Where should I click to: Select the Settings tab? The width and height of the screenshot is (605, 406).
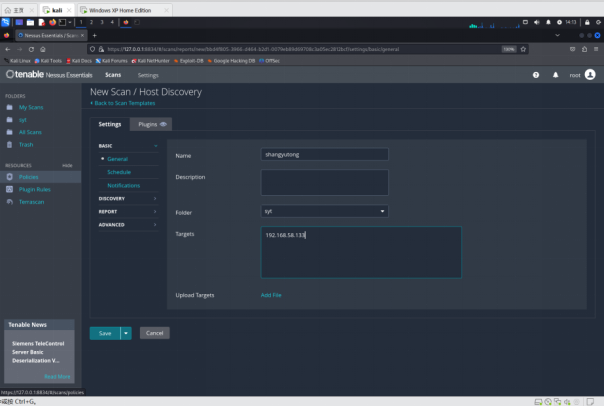(x=110, y=124)
